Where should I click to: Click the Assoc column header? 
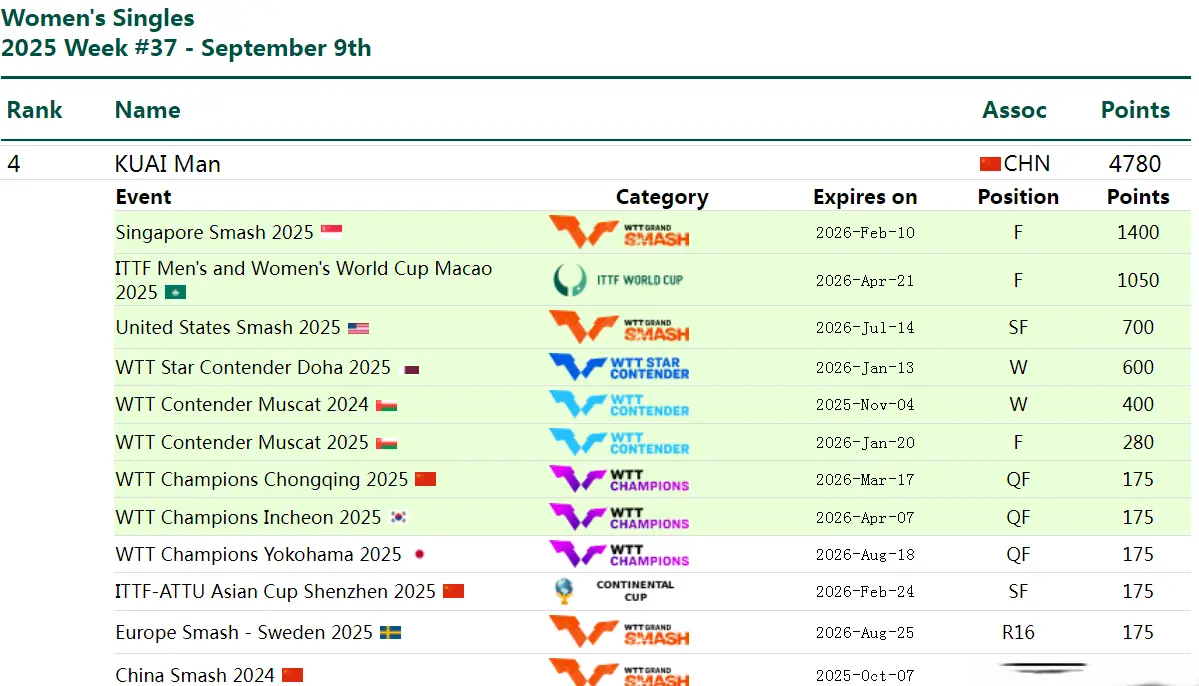click(1014, 110)
